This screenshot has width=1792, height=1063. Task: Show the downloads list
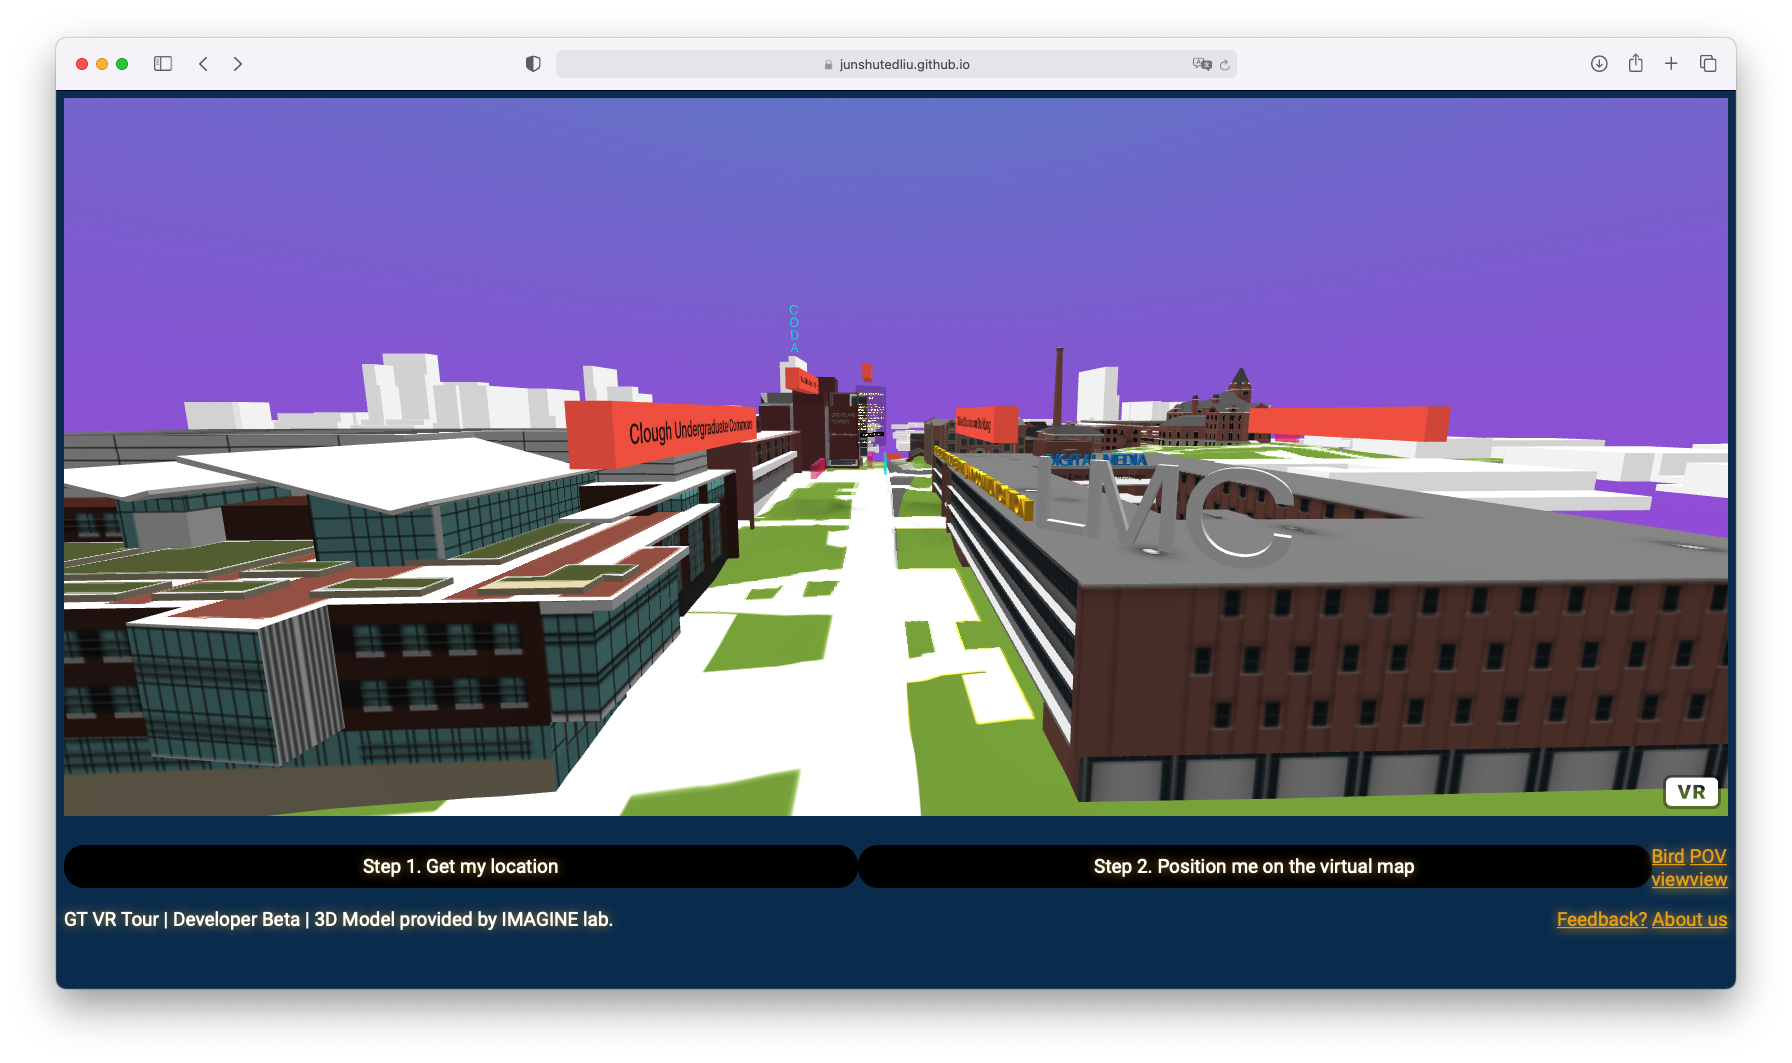pyautogui.click(x=1599, y=64)
